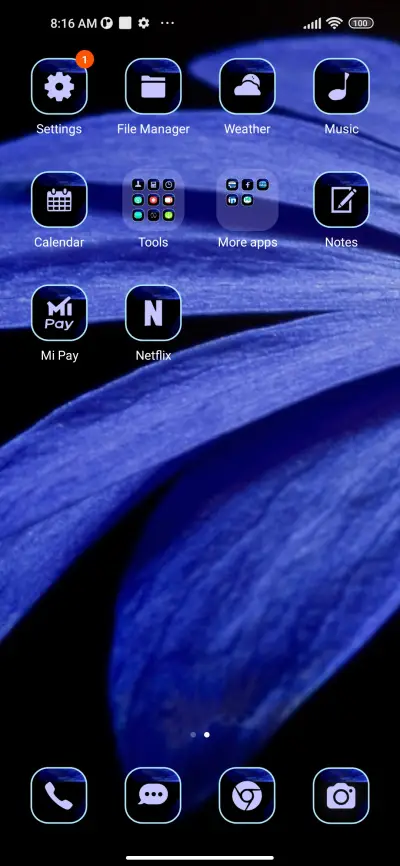Tap the Wi-Fi status icon
This screenshot has width=400, height=866.
[x=334, y=23]
